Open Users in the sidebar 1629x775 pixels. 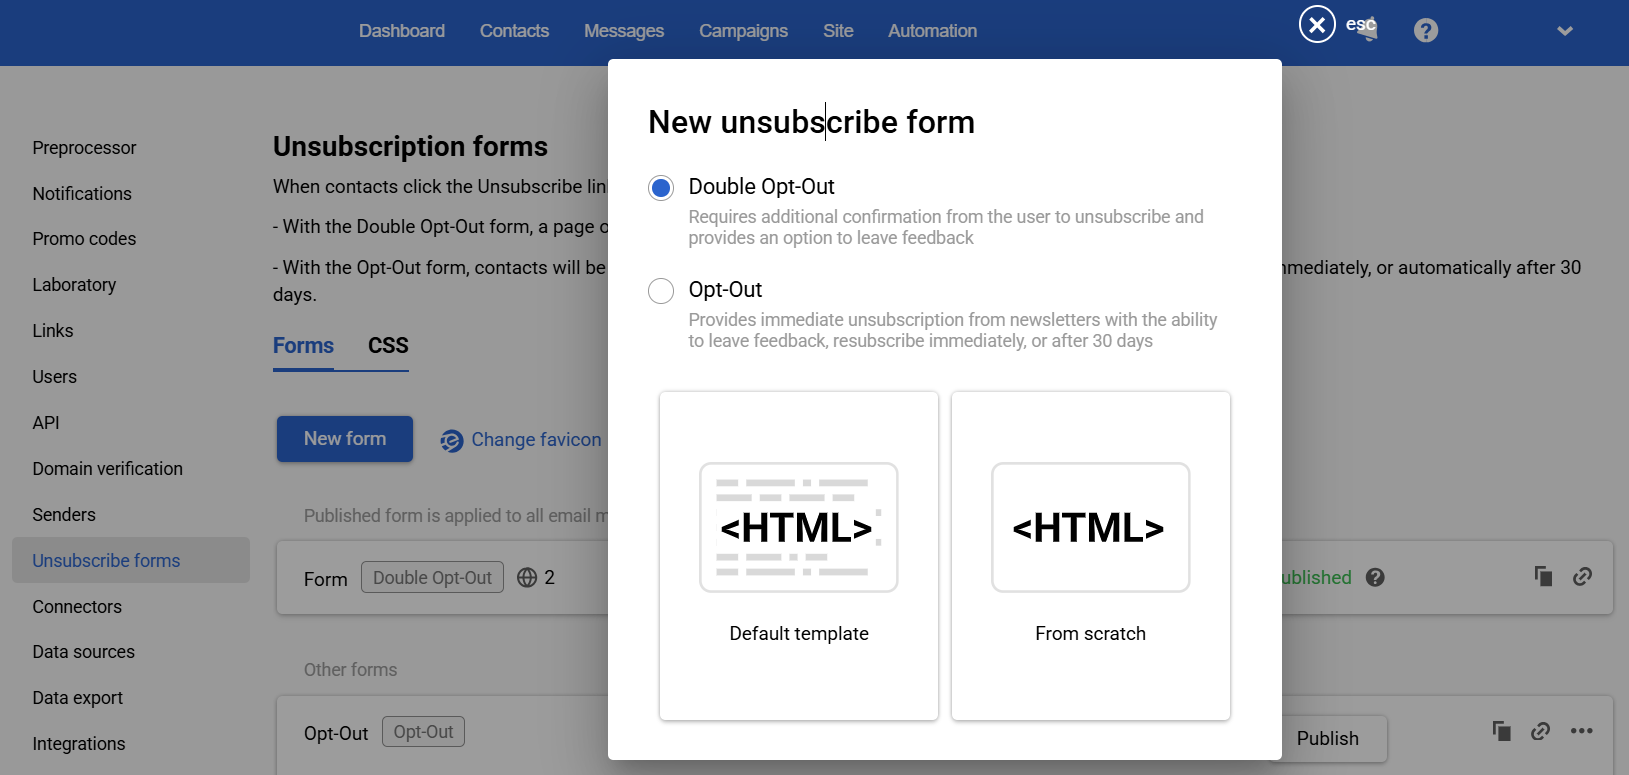[x=54, y=377]
